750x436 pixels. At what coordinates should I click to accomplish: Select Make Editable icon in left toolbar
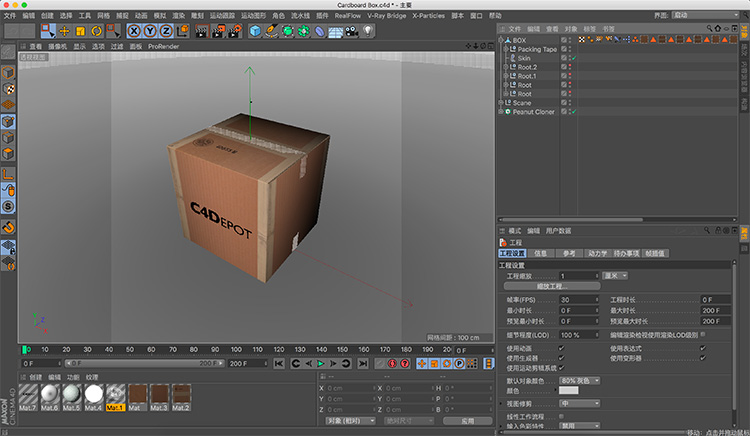[x=8, y=52]
